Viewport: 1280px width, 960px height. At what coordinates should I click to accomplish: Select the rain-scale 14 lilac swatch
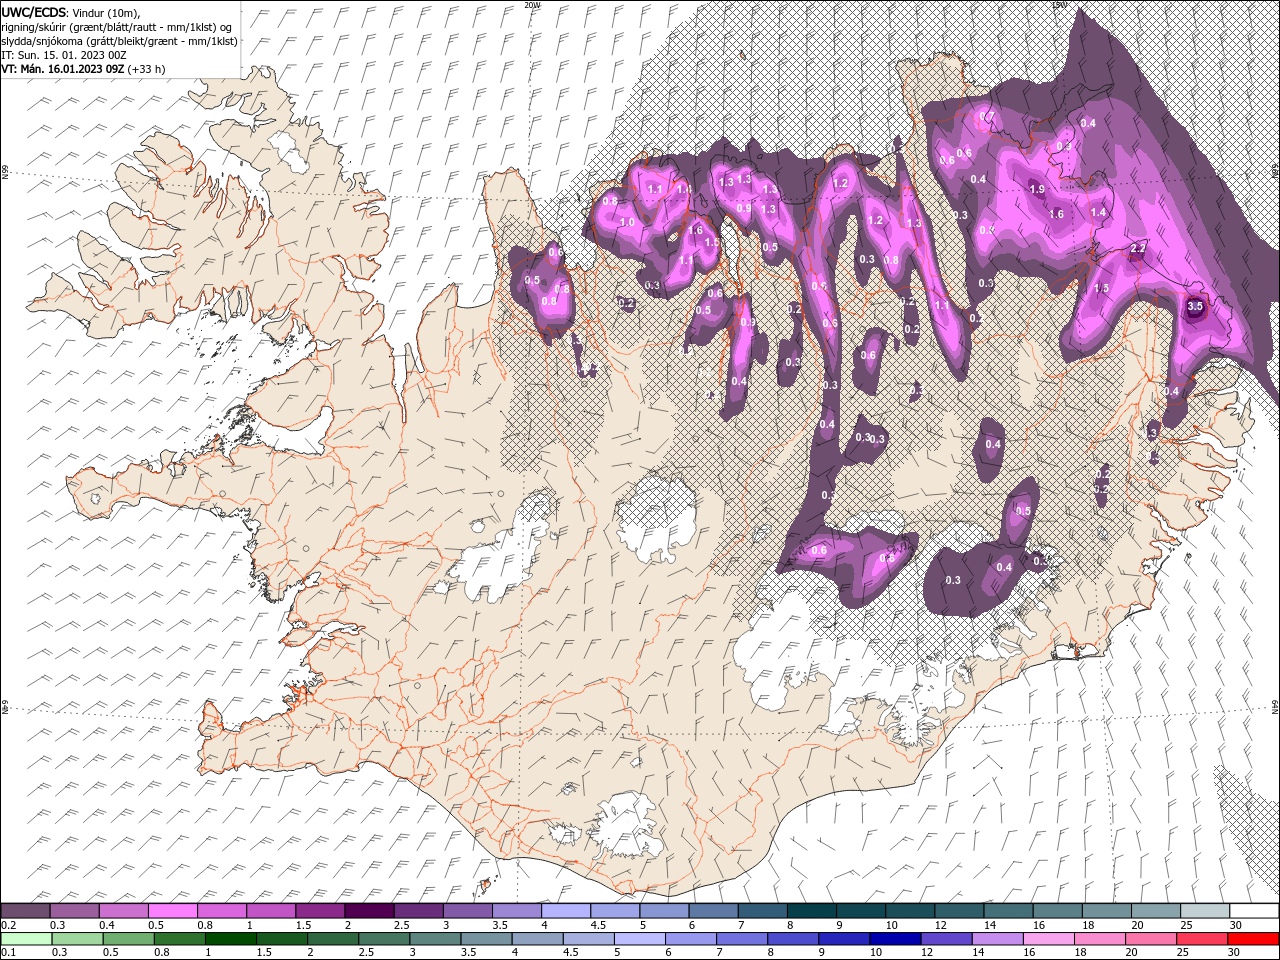[996, 939]
